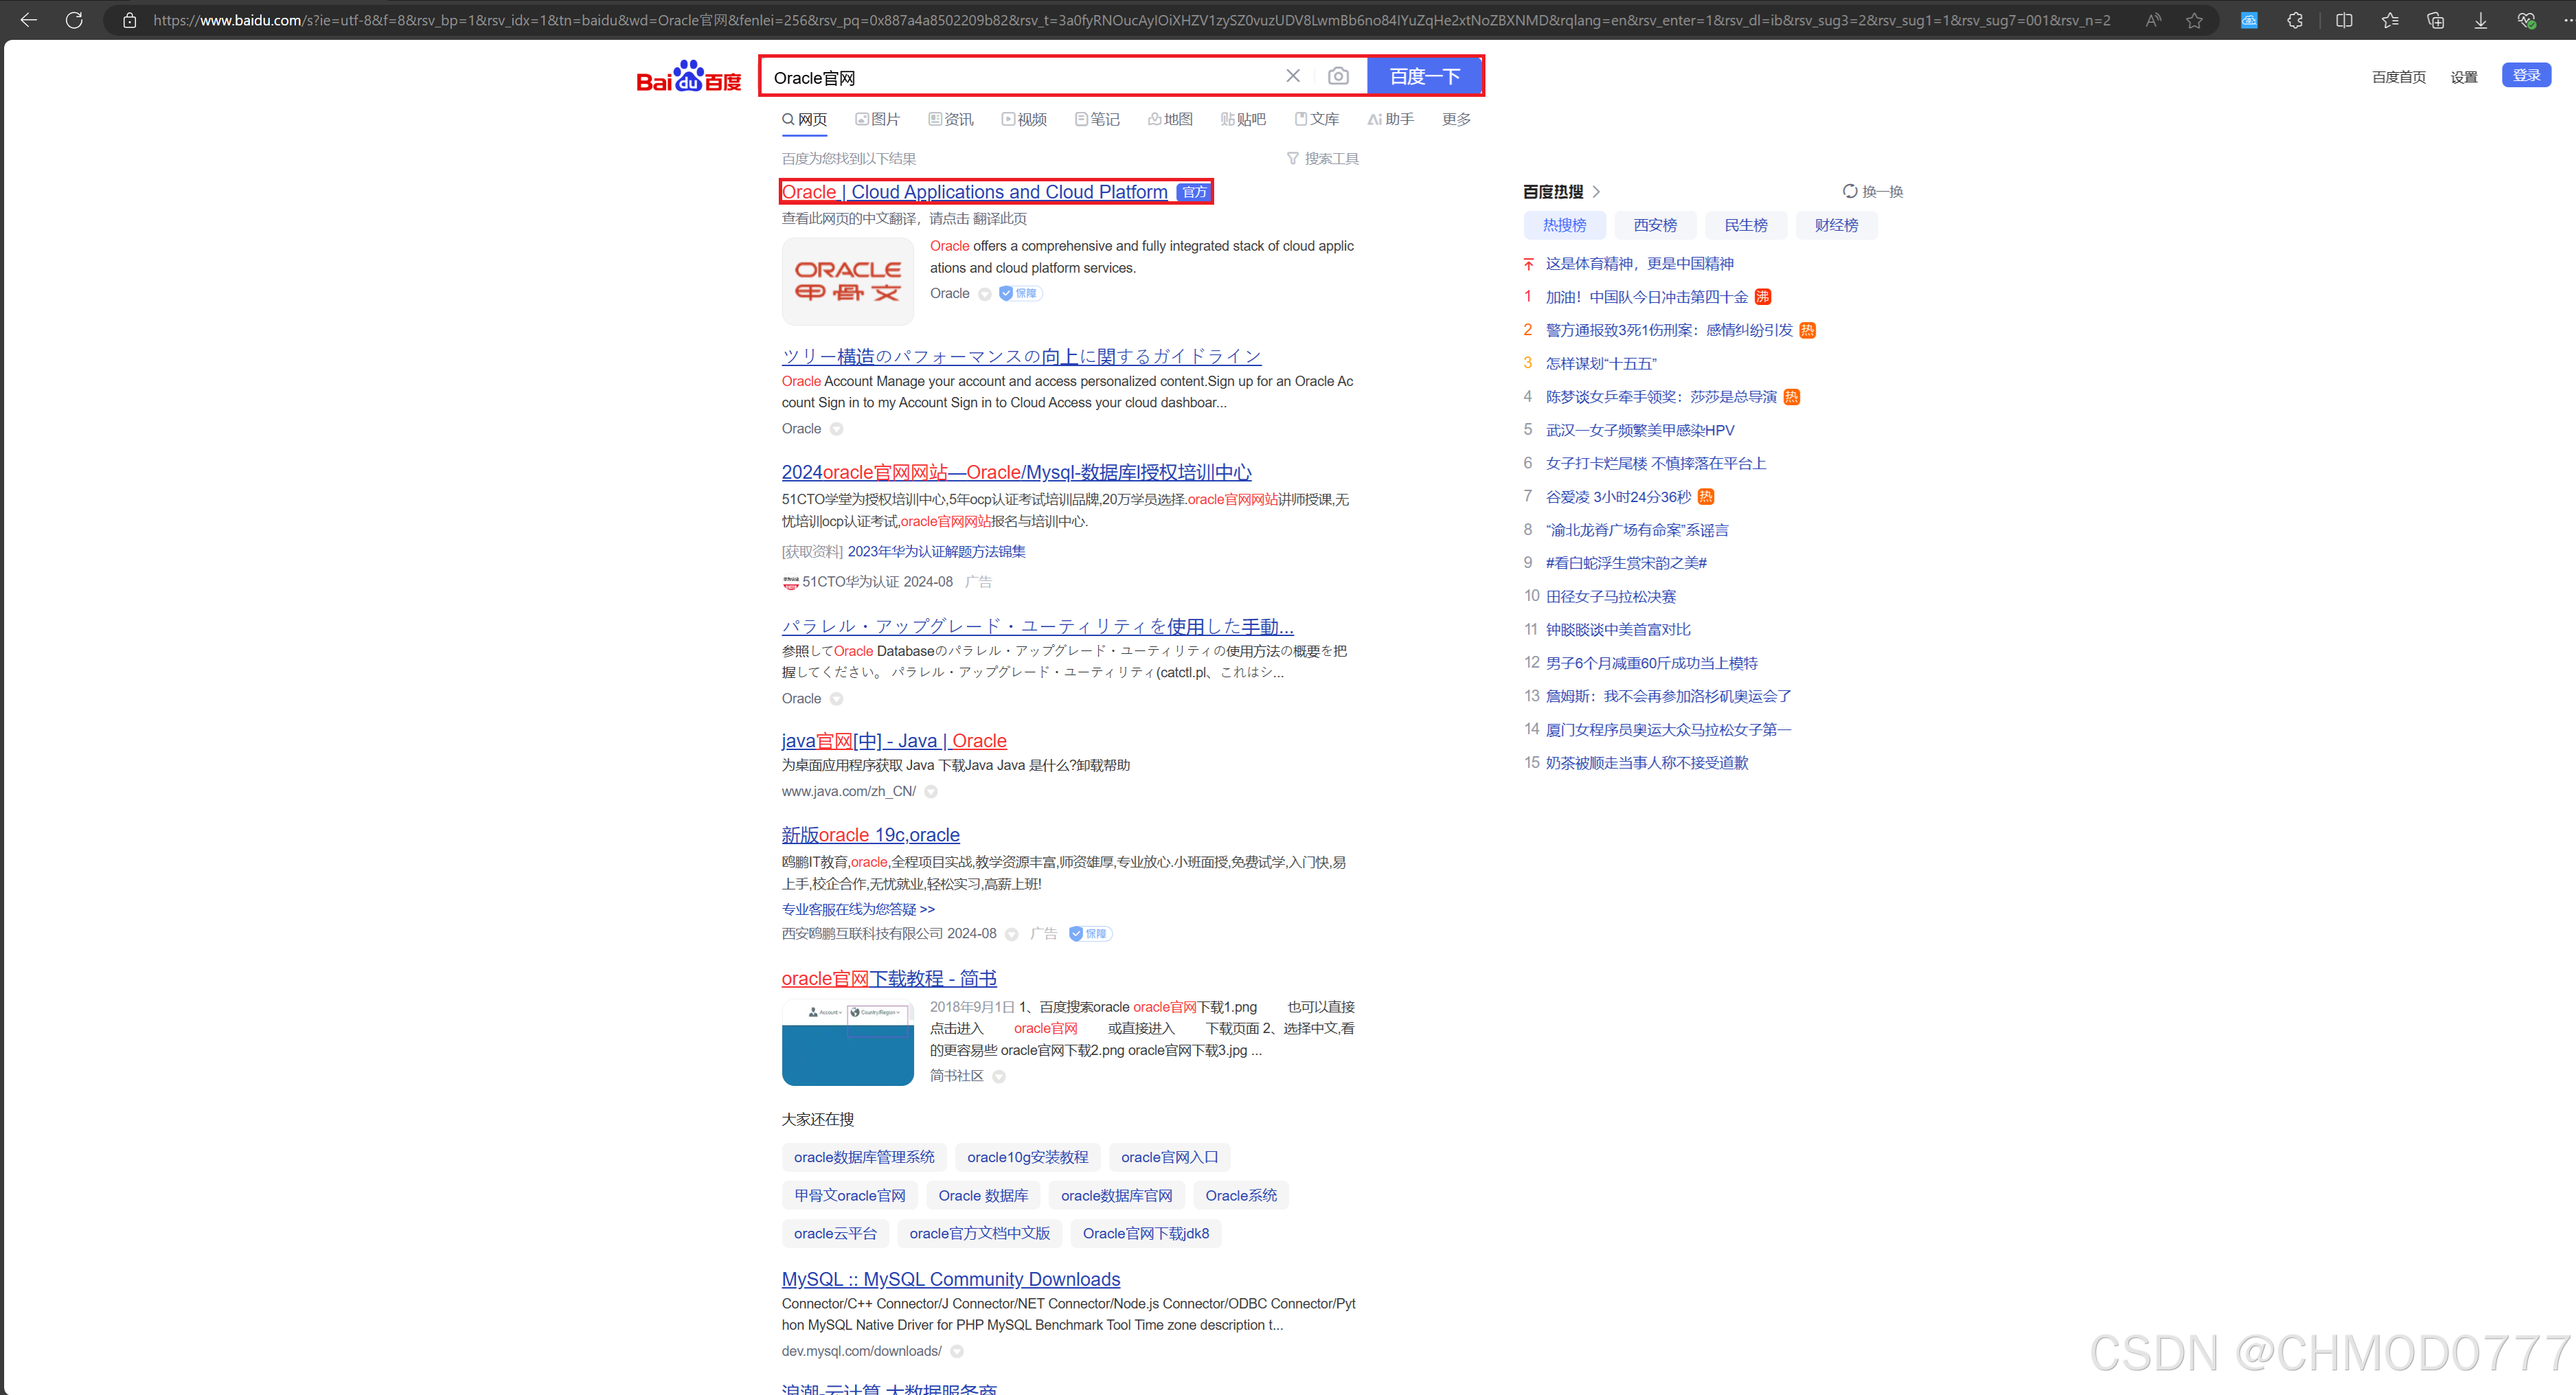Expand the 百度热搜 chevron
This screenshot has width=2576, height=1395.
pos(1596,192)
